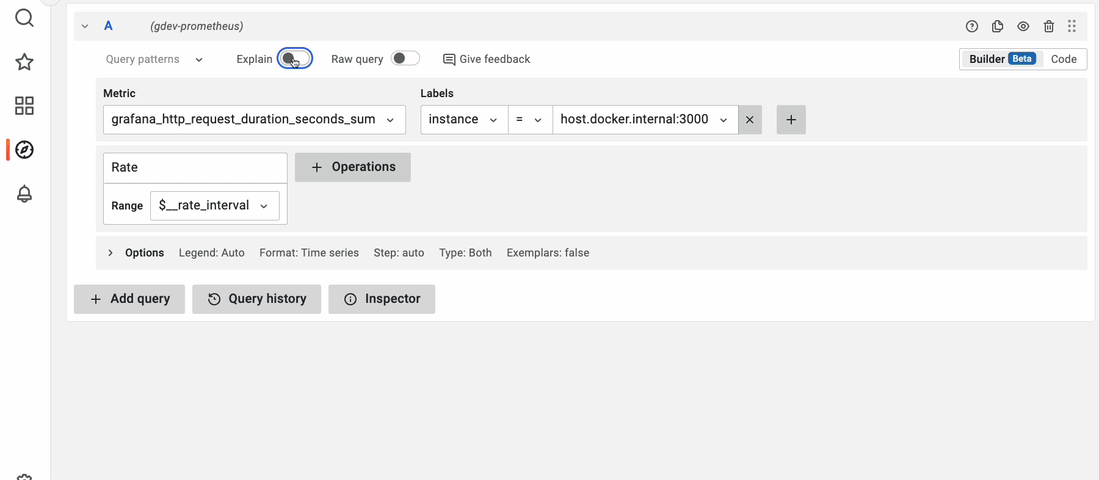Viewport: 1099px width, 480px height.
Task: Select the Builder mode tab
Action: [x=1001, y=59]
